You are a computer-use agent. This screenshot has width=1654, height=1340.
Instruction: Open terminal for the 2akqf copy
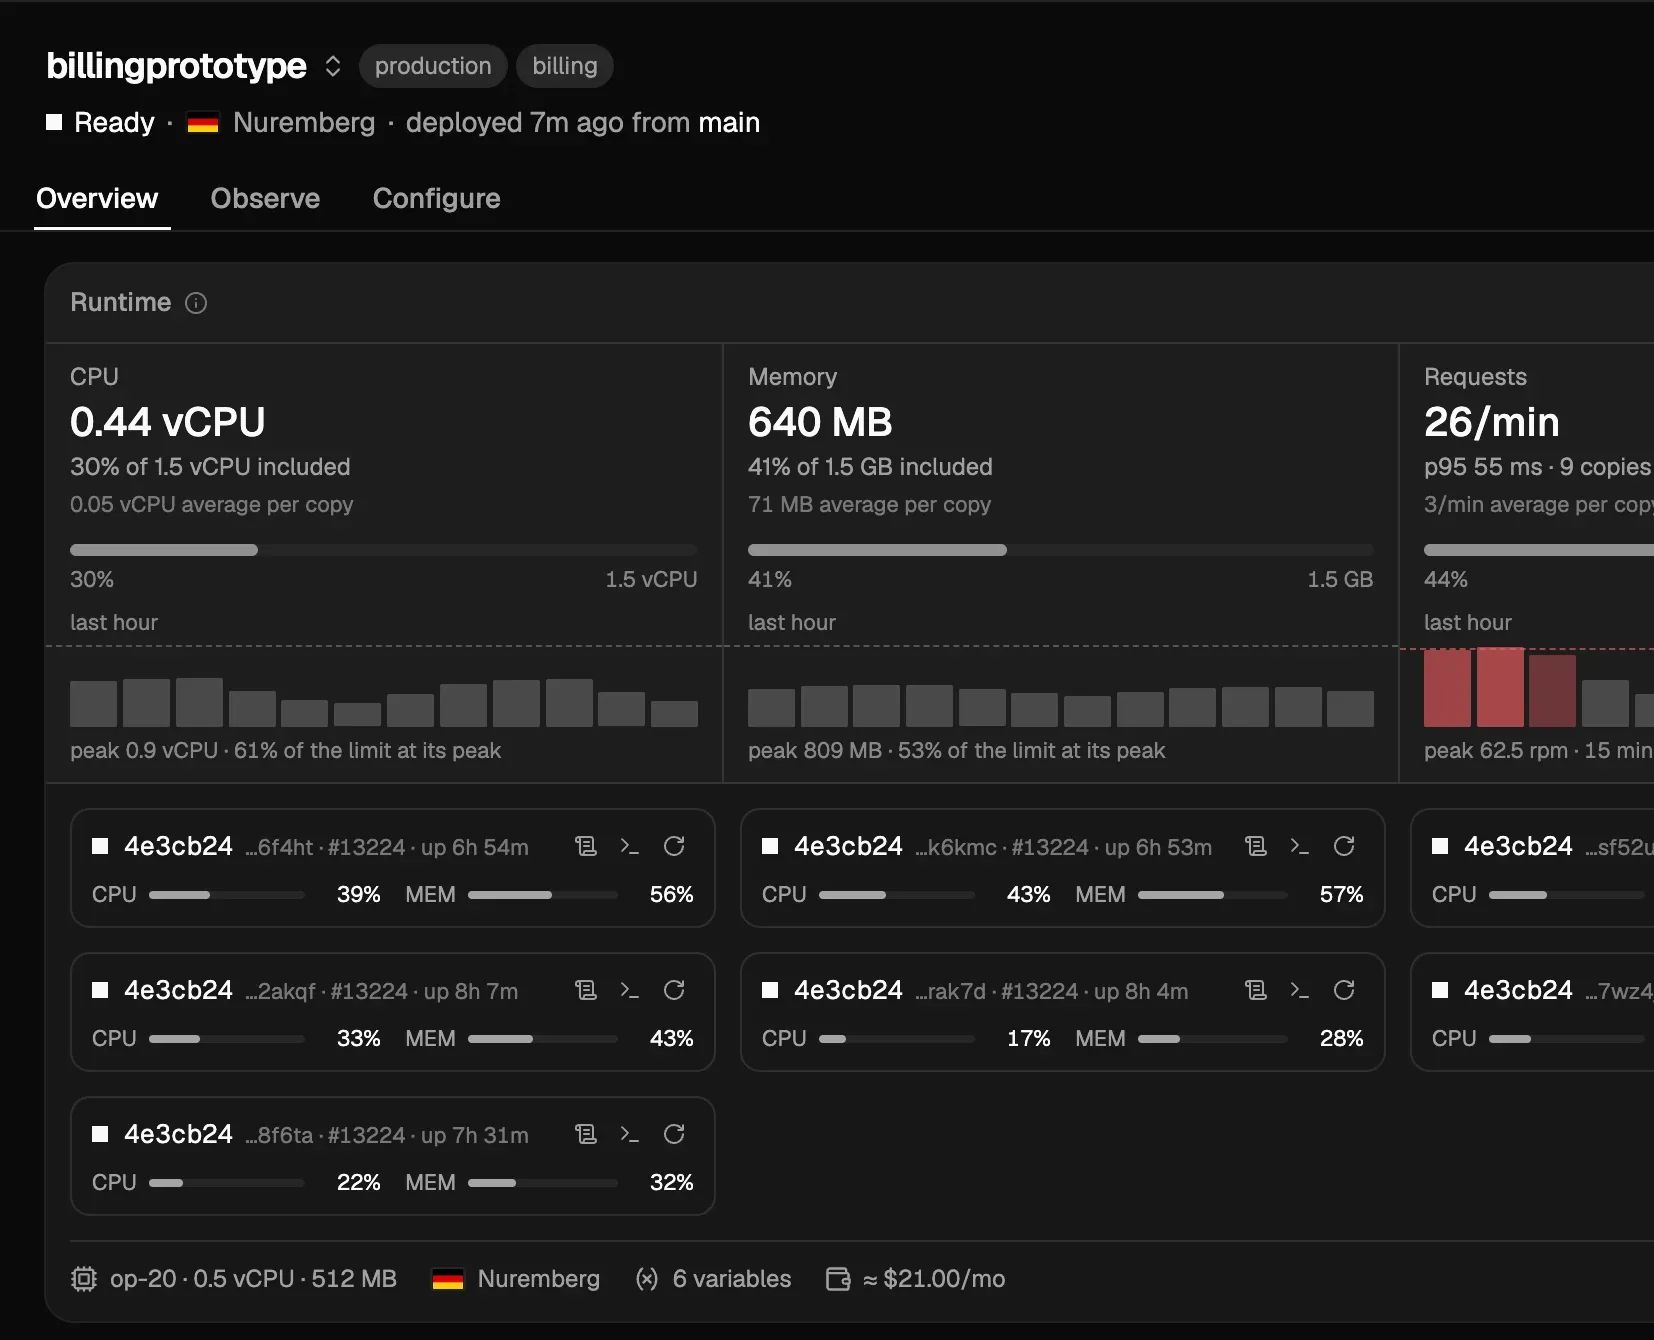pos(630,991)
